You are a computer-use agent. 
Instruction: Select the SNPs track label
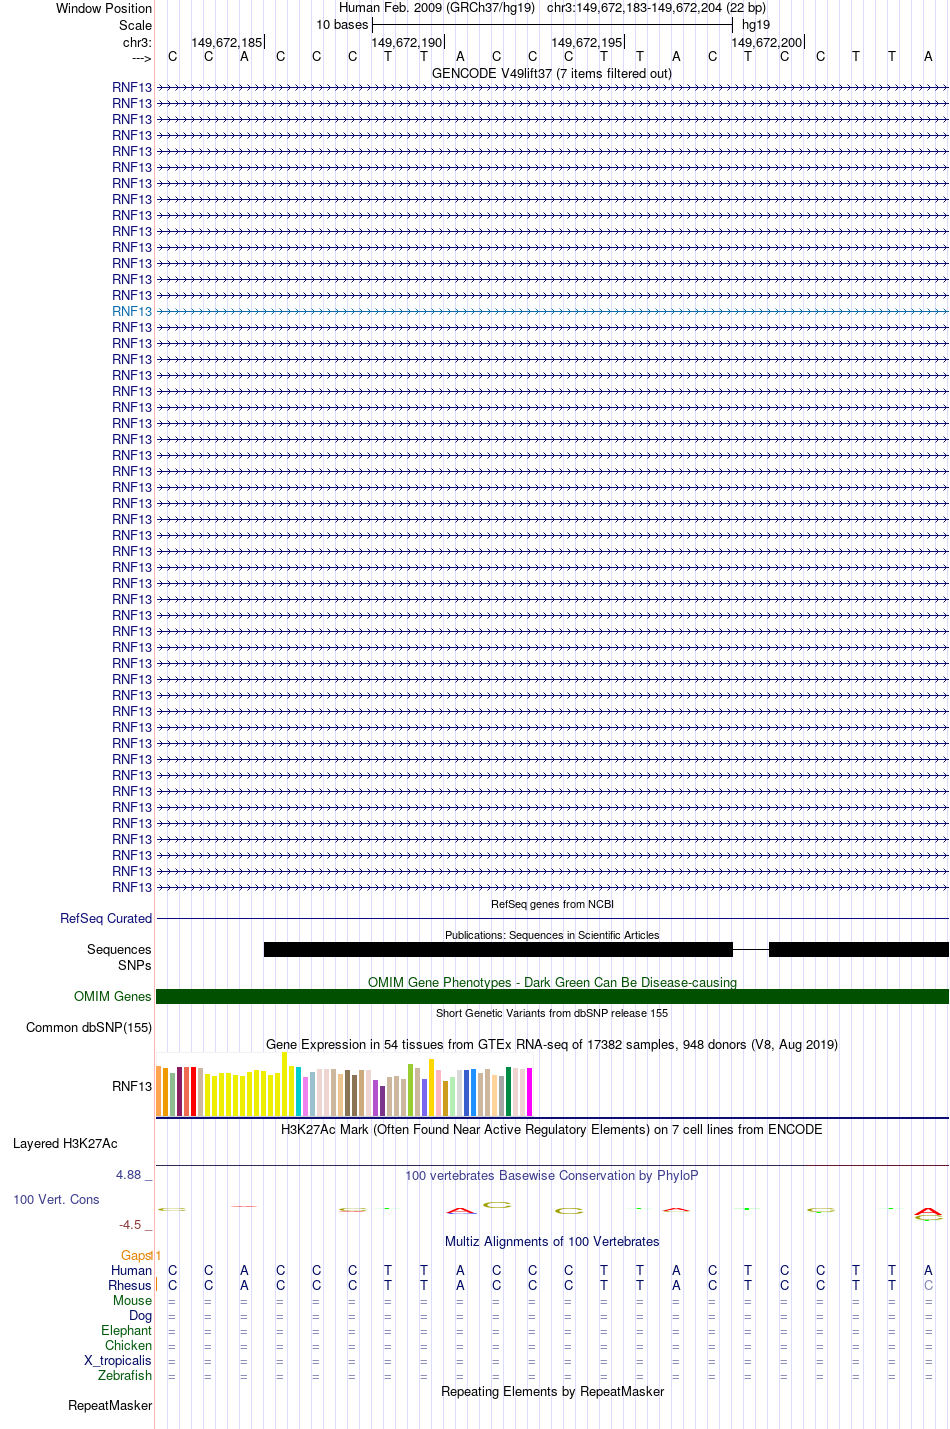(x=134, y=965)
